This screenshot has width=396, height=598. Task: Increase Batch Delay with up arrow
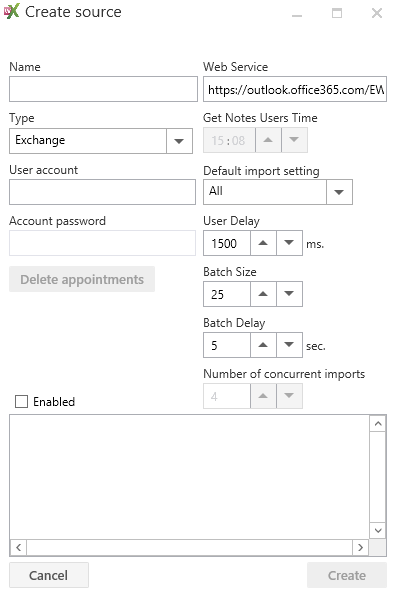coord(263,345)
